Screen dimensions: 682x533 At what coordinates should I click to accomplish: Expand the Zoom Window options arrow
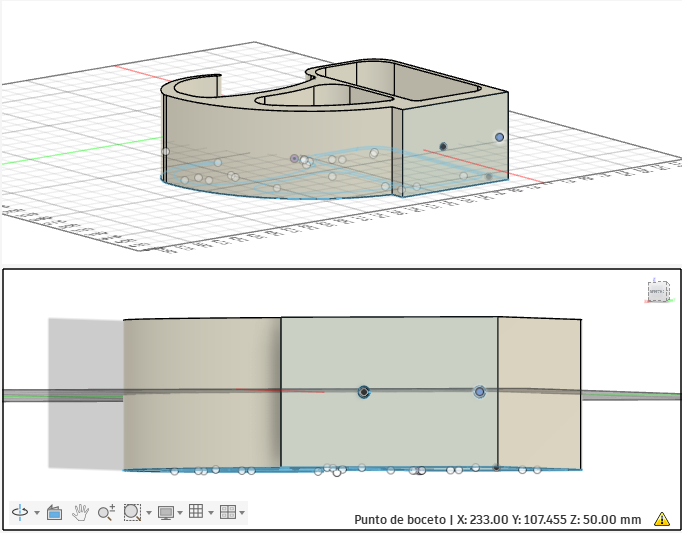149,513
